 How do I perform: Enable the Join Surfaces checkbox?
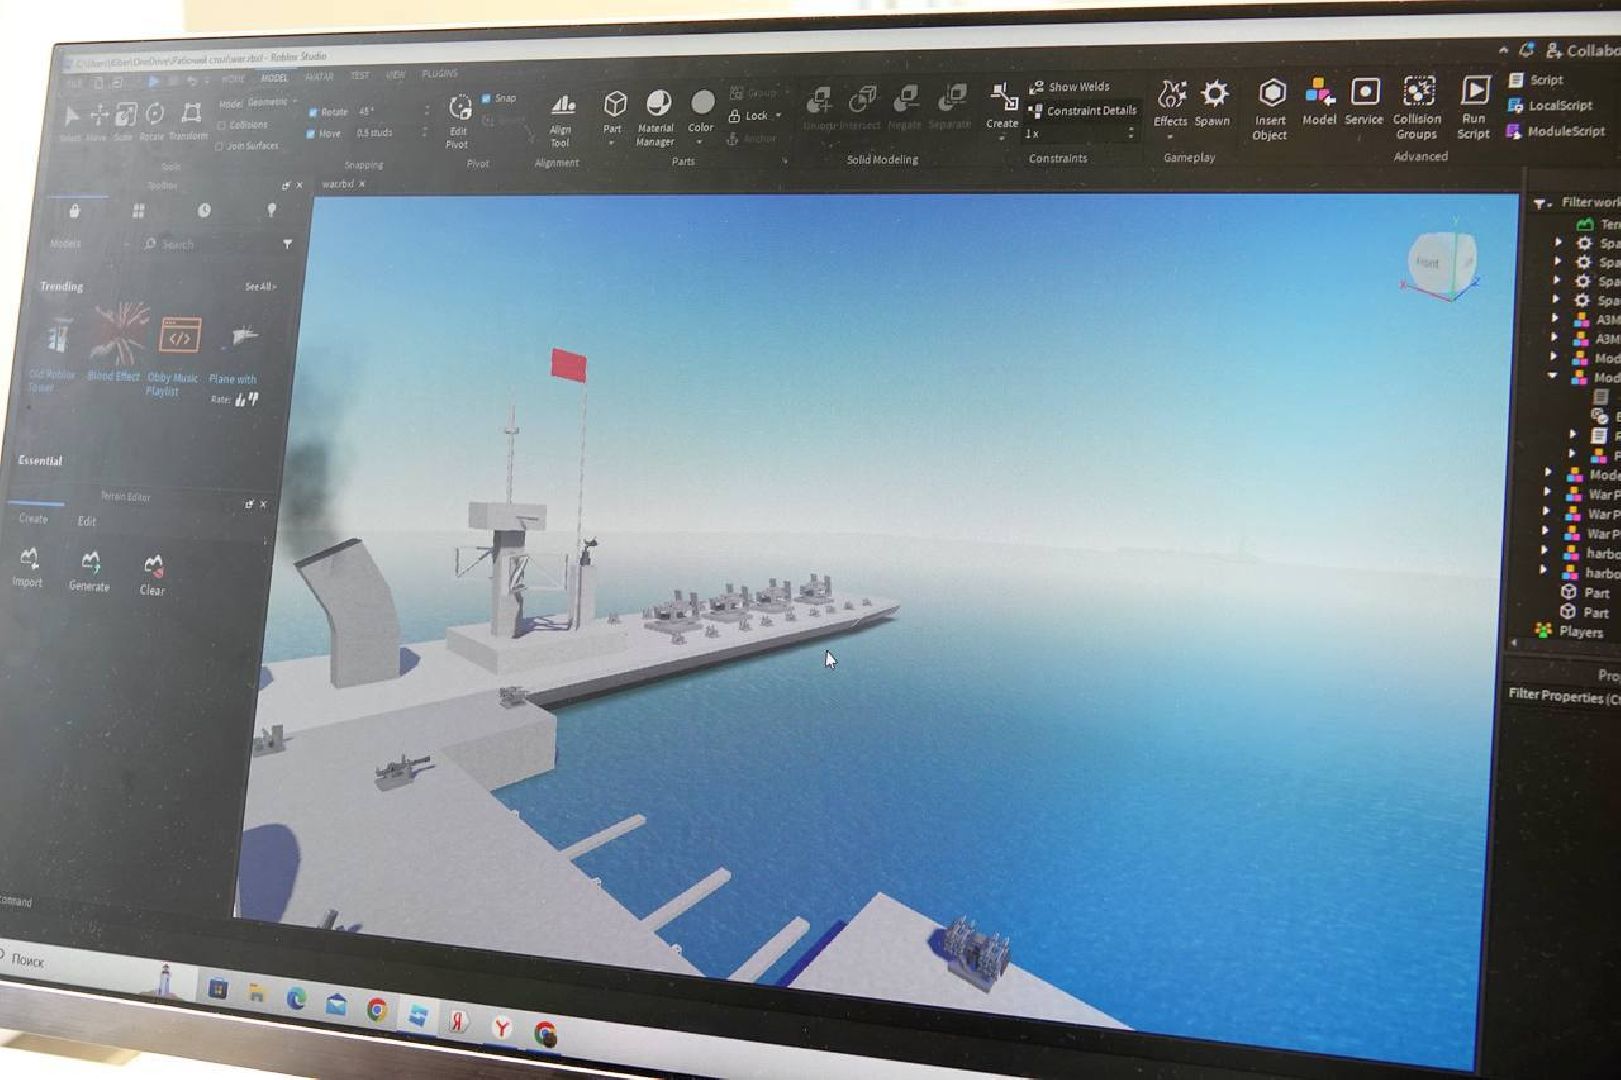pos(220,146)
